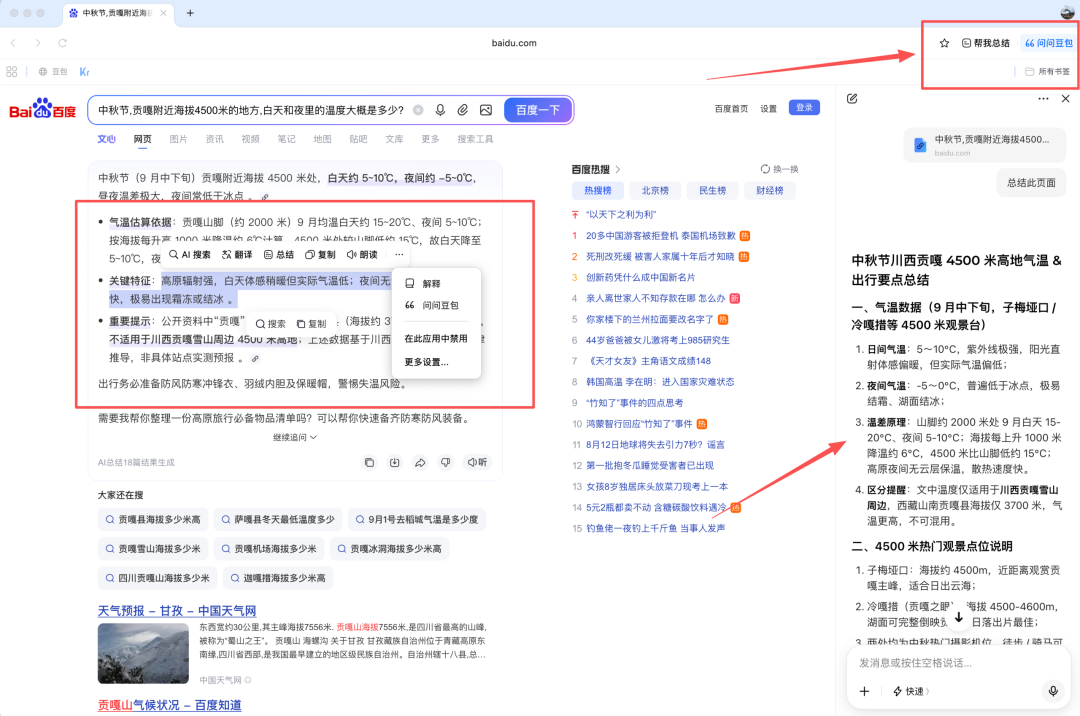Click the bookmark star icon
Viewport: 1080px width, 716px height.
[944, 43]
